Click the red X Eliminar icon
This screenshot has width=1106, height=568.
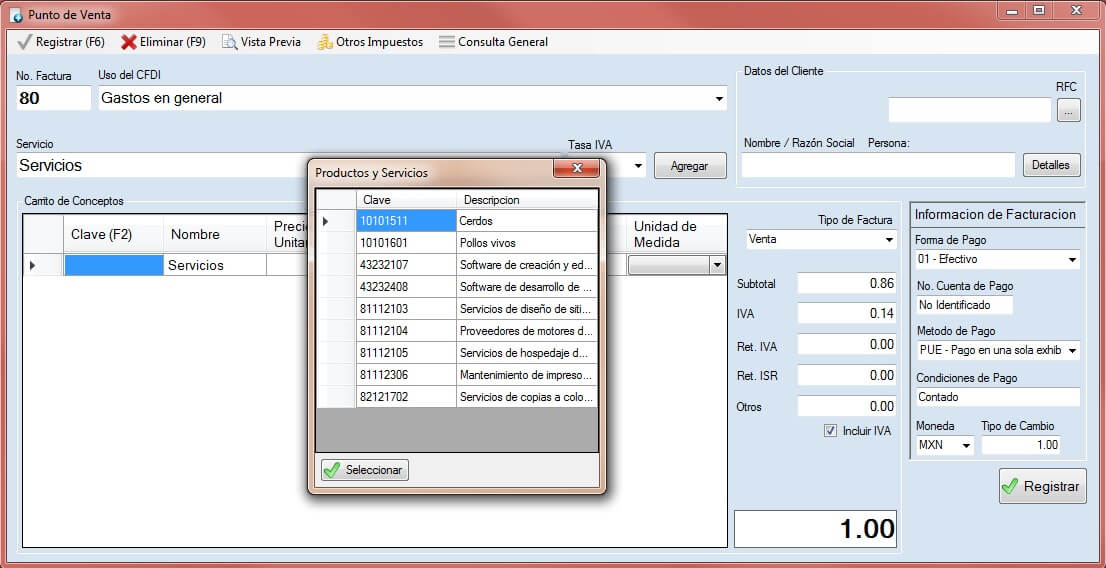click(x=128, y=42)
